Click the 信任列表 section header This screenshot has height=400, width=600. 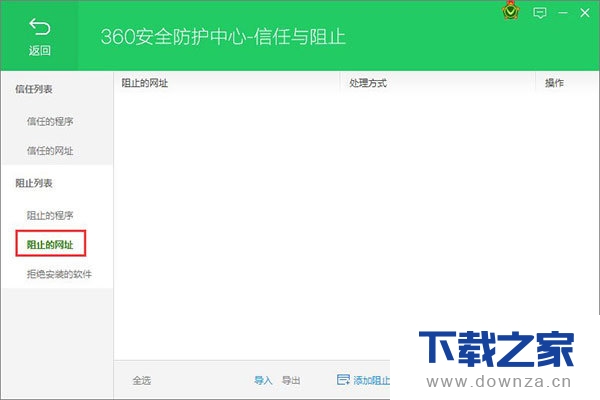(33, 90)
